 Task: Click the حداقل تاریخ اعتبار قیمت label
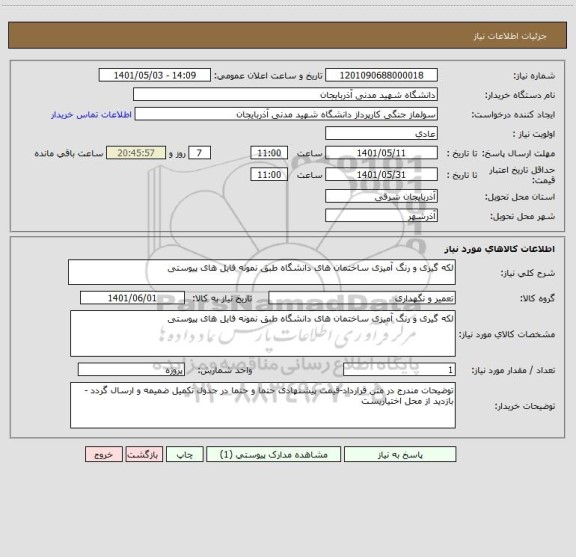click(522, 175)
